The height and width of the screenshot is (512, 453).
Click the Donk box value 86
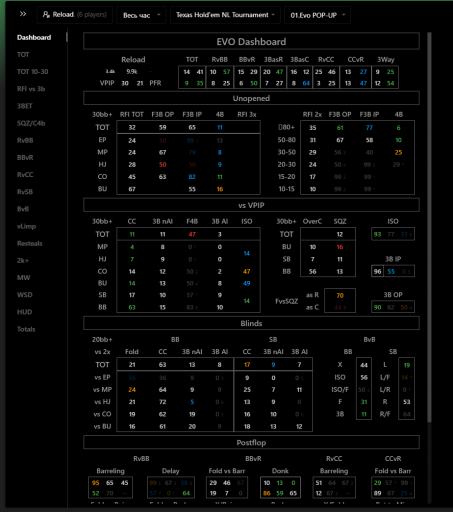tap(267, 493)
